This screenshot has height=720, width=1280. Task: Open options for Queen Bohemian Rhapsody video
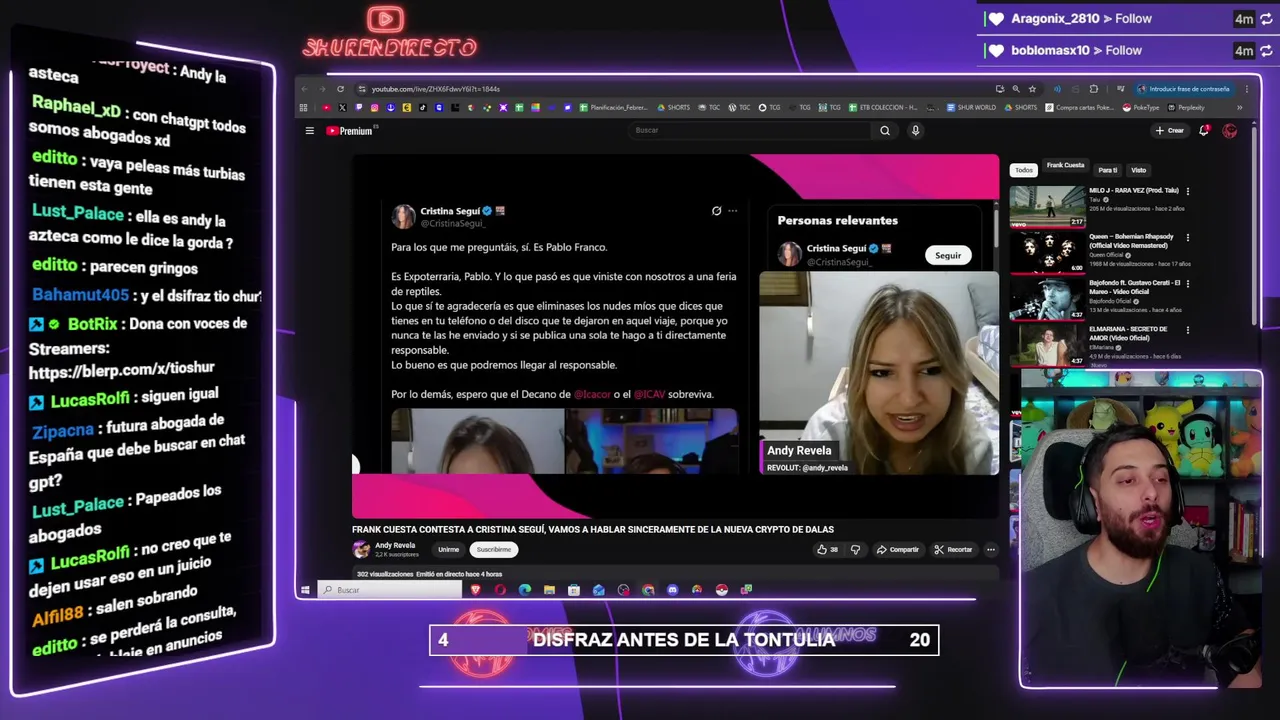(x=1188, y=238)
